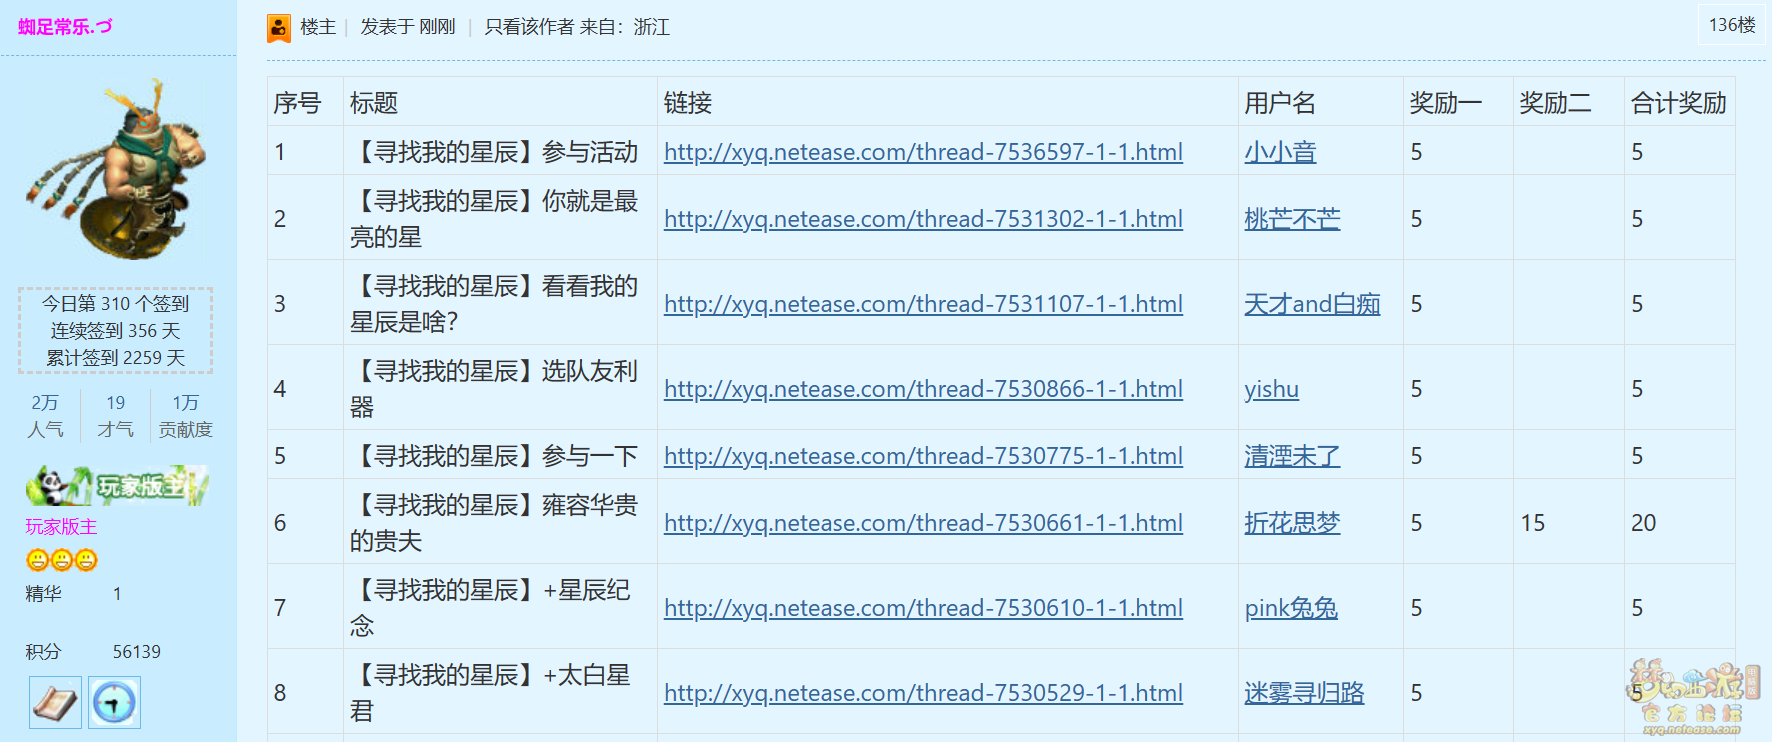Viewport: 1772px width, 742px height.
Task: Open the book medal icon under 积分
Action: click(56, 703)
